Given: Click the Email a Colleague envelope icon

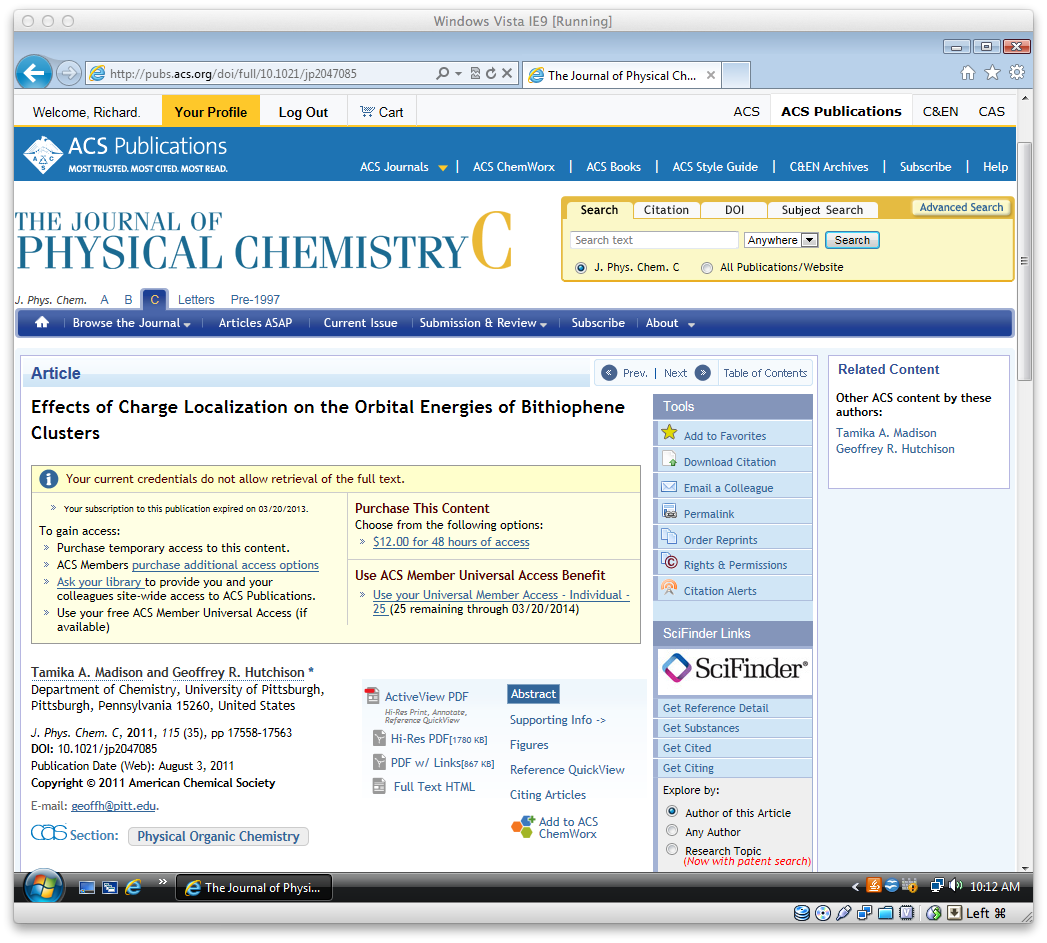Looking at the screenshot, I should coord(669,487).
